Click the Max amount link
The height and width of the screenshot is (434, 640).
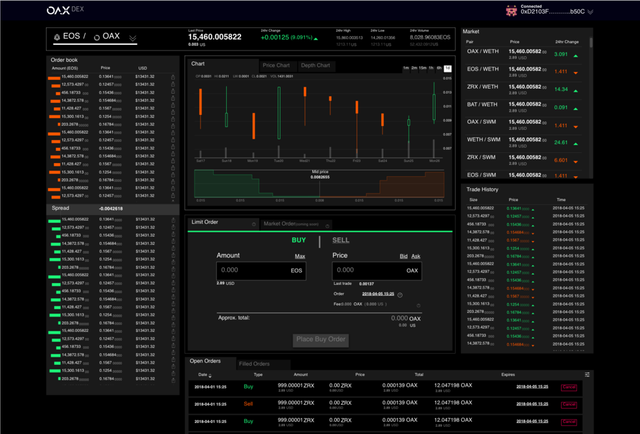pyautogui.click(x=300, y=256)
